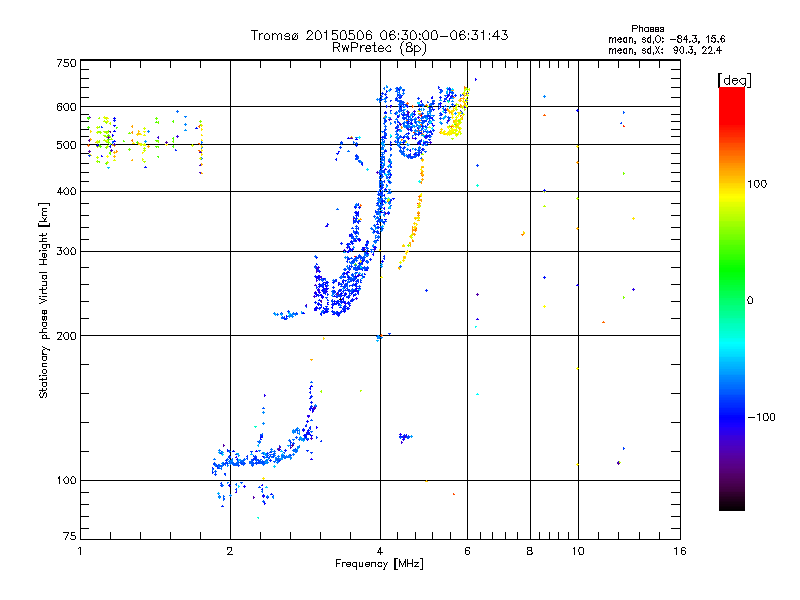The image size is (800, 600).
Task: Click the y-axis label '600'
Action: [67, 107]
